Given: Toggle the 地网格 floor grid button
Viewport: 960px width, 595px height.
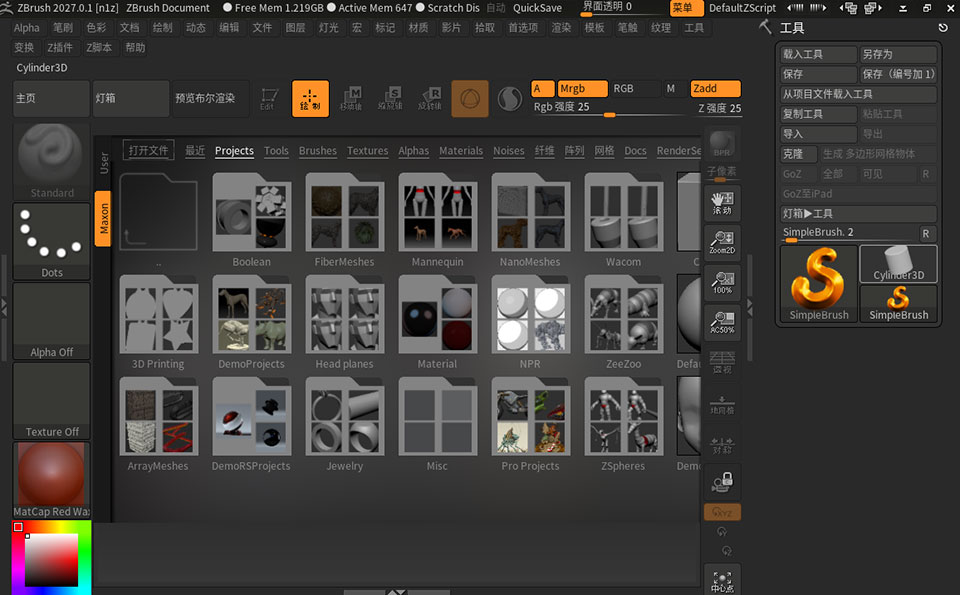Looking at the screenshot, I should tap(722, 404).
